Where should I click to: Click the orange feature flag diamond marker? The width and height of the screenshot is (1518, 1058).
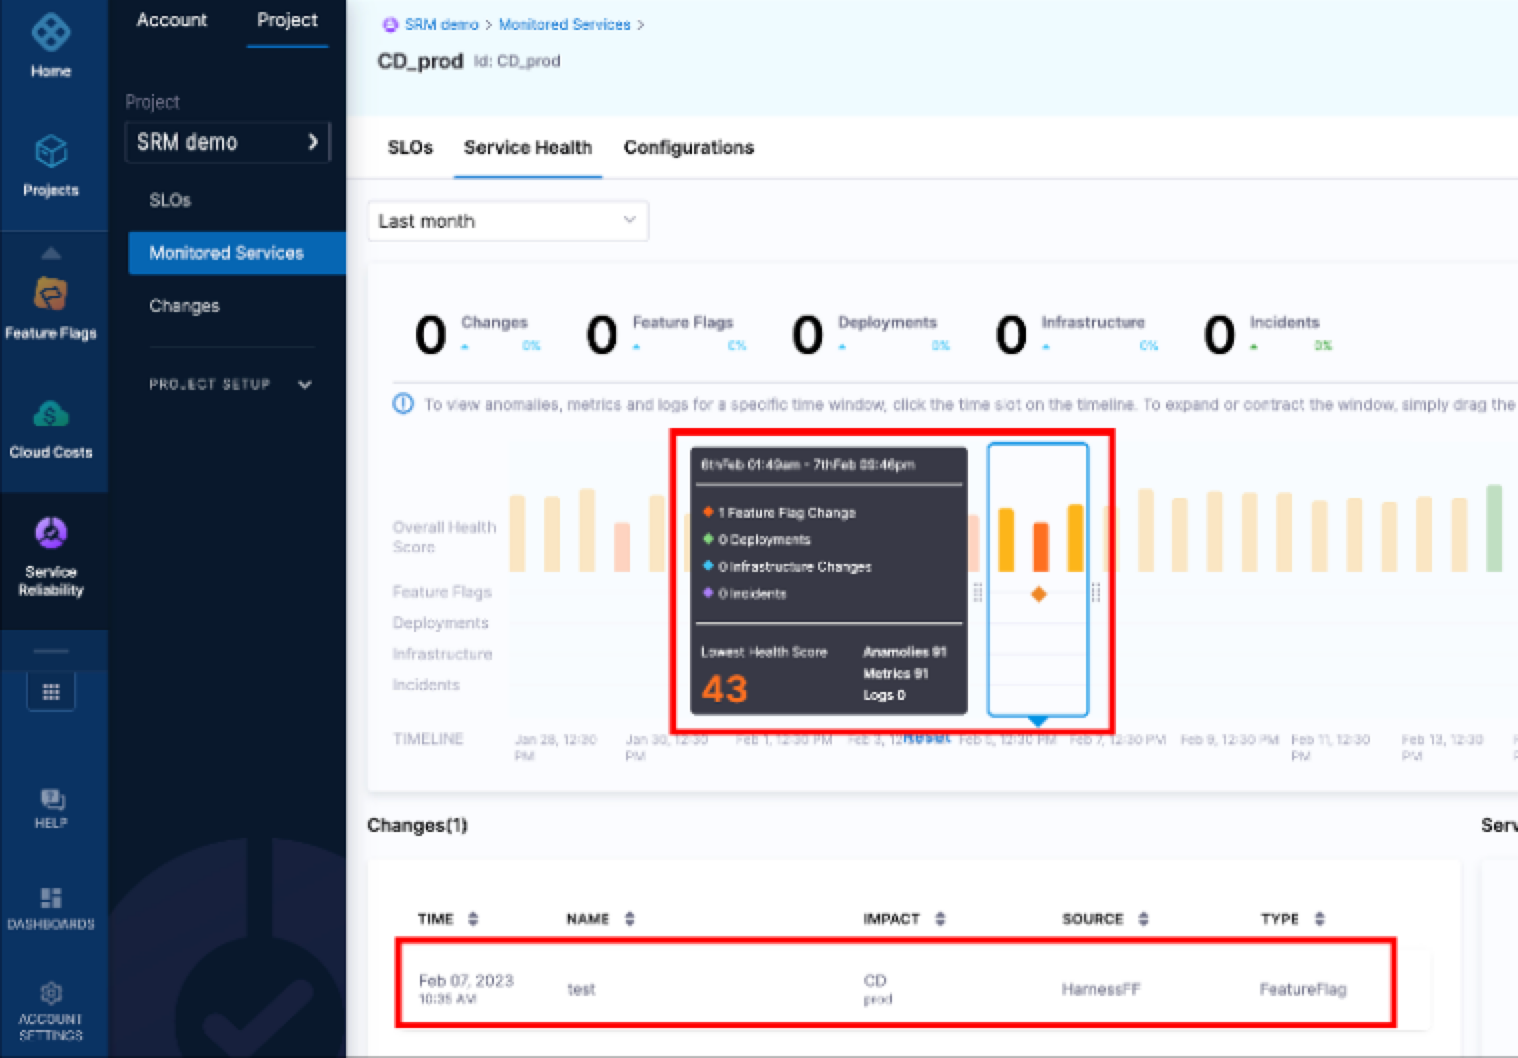pyautogui.click(x=1039, y=594)
